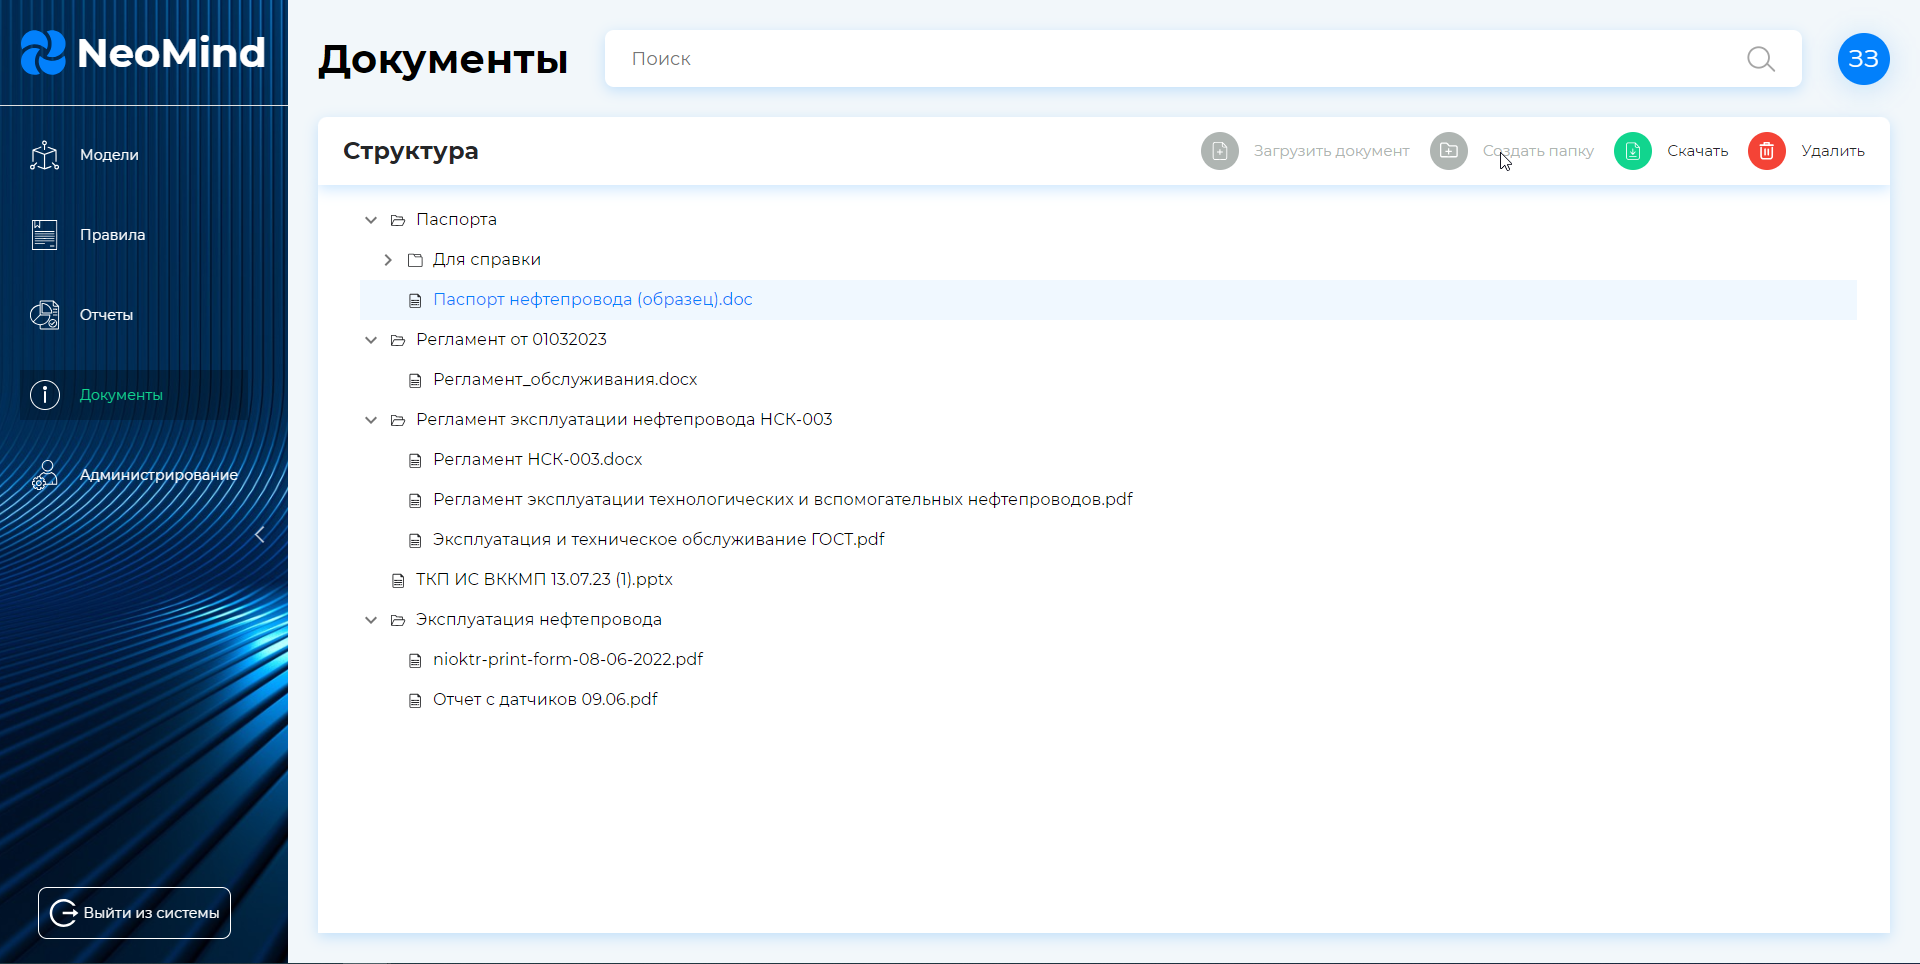Click the Удалить label
This screenshot has width=1920, height=964.
[x=1832, y=151]
